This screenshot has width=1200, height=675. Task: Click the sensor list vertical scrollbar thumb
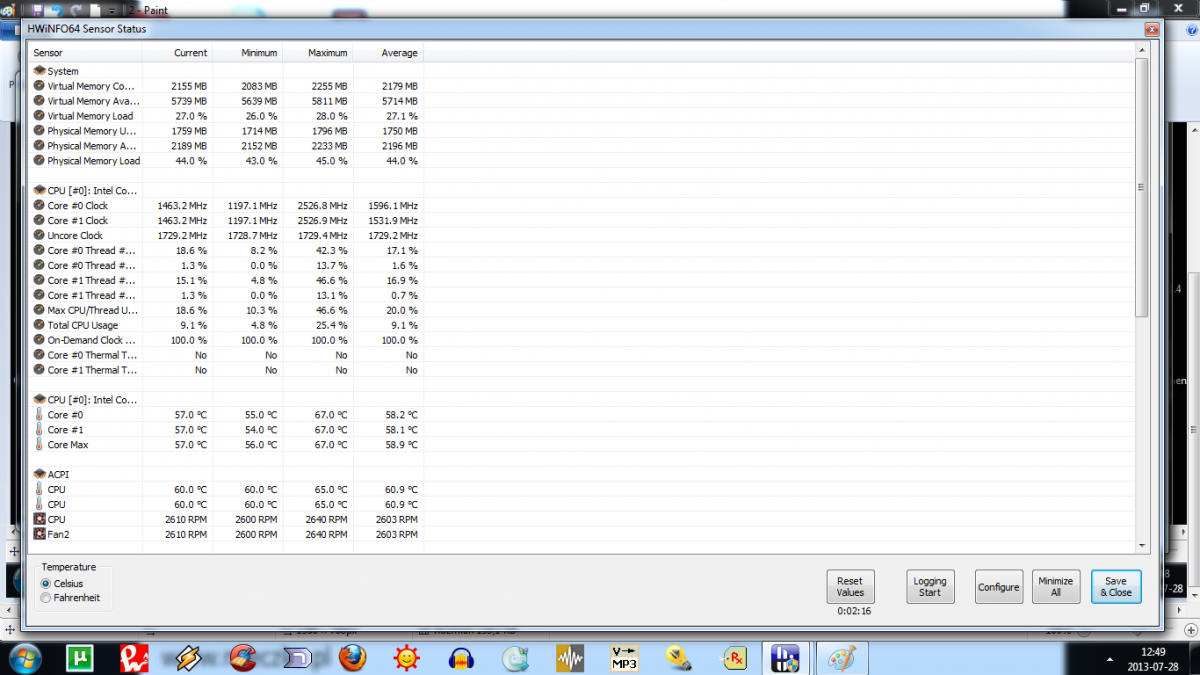(1143, 187)
